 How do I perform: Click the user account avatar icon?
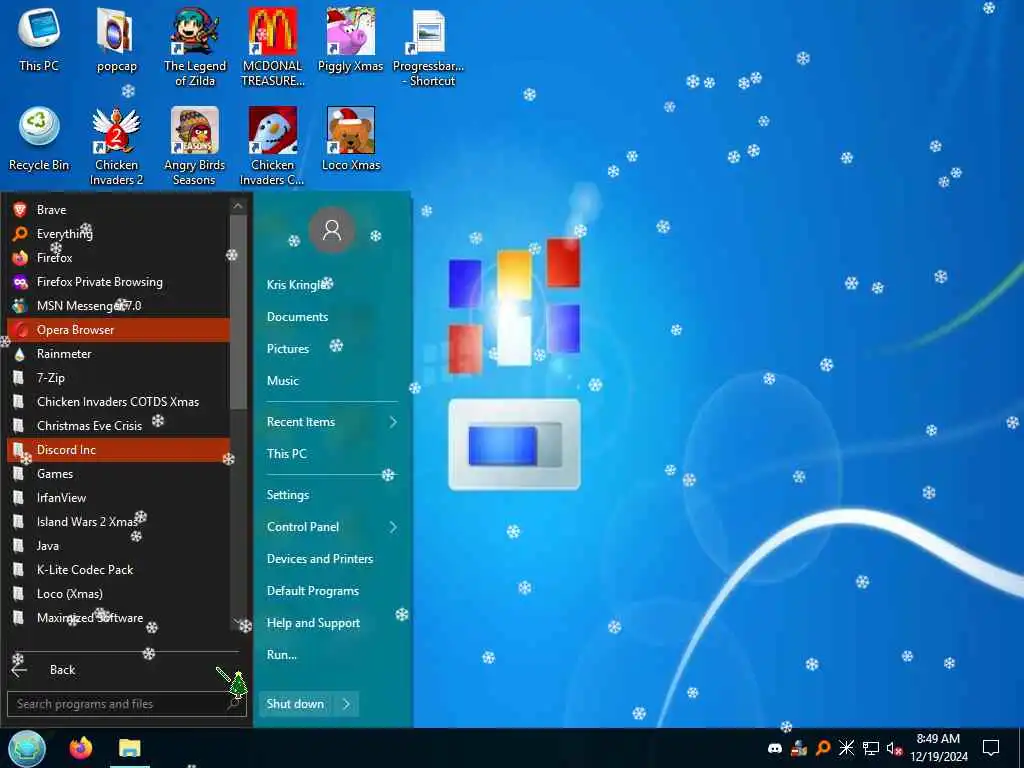pos(332,230)
